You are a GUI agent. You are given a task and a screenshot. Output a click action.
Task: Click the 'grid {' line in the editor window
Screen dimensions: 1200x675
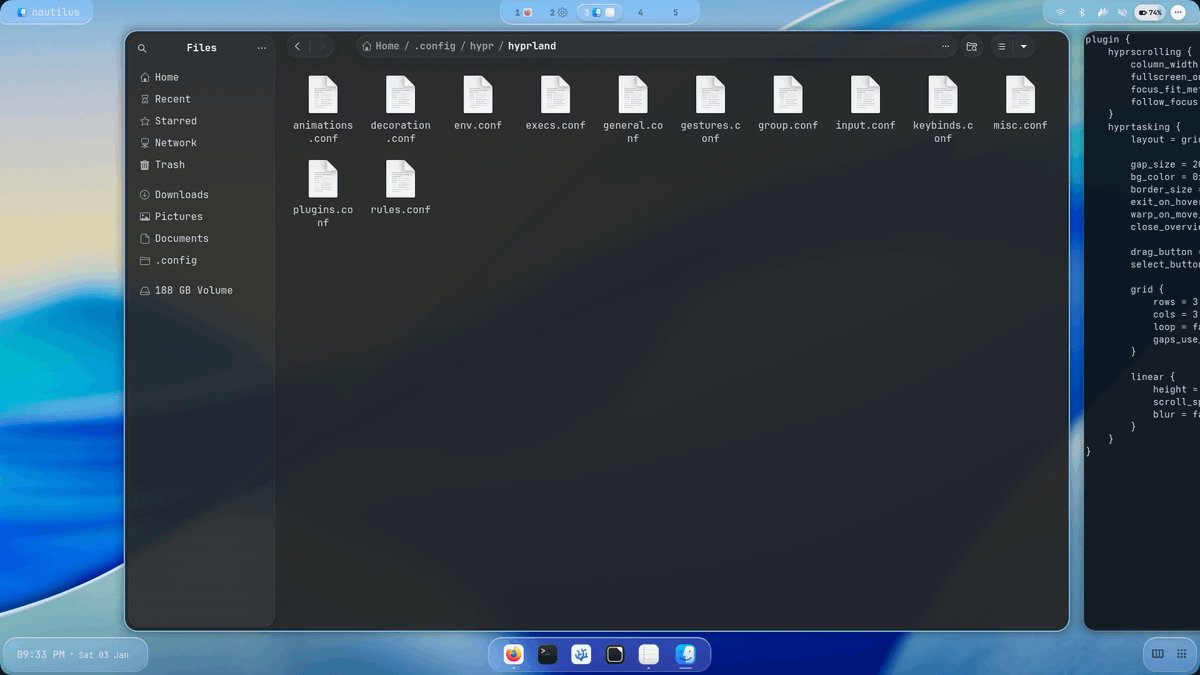[1148, 290]
